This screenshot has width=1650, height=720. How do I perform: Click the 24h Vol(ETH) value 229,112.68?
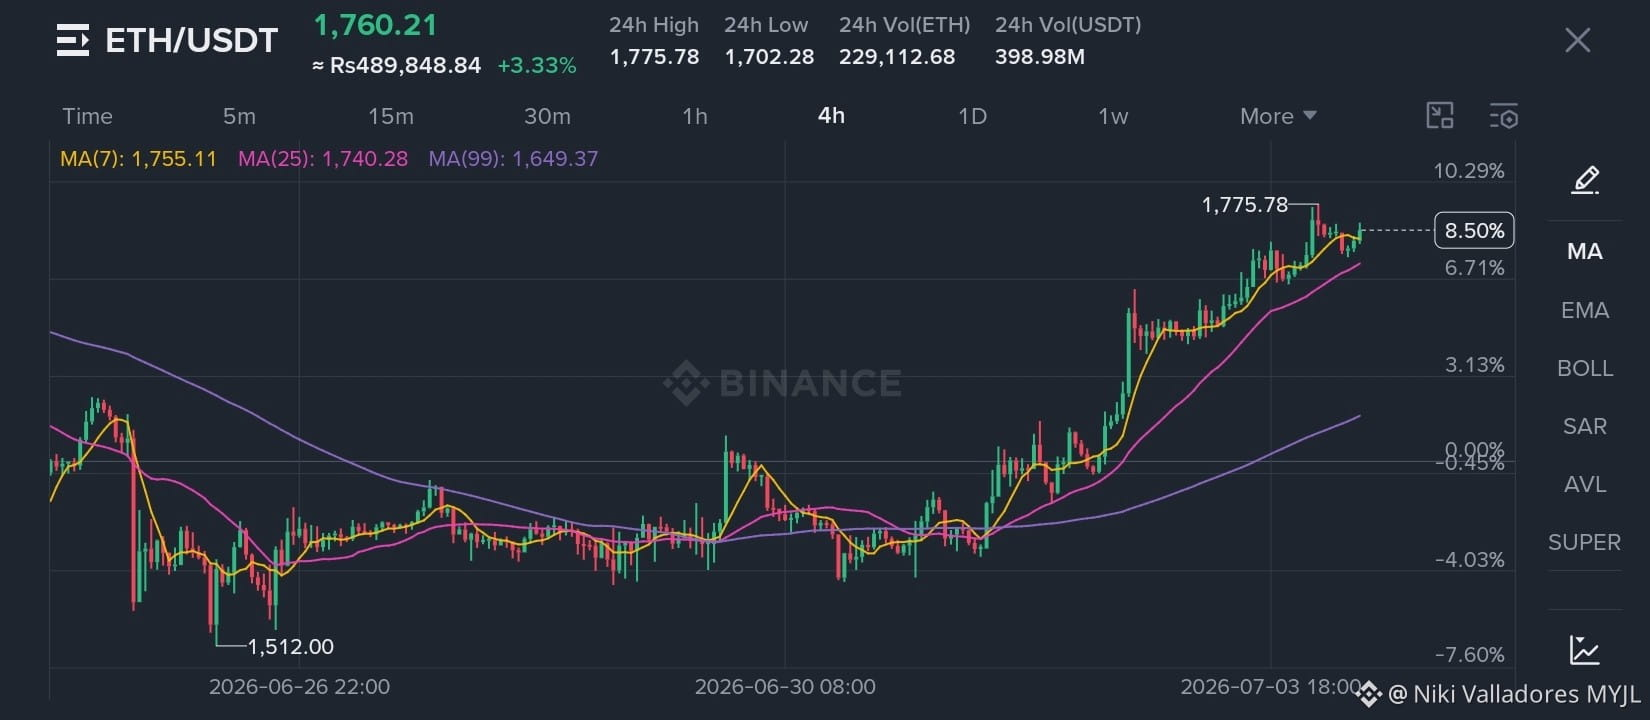click(x=897, y=57)
